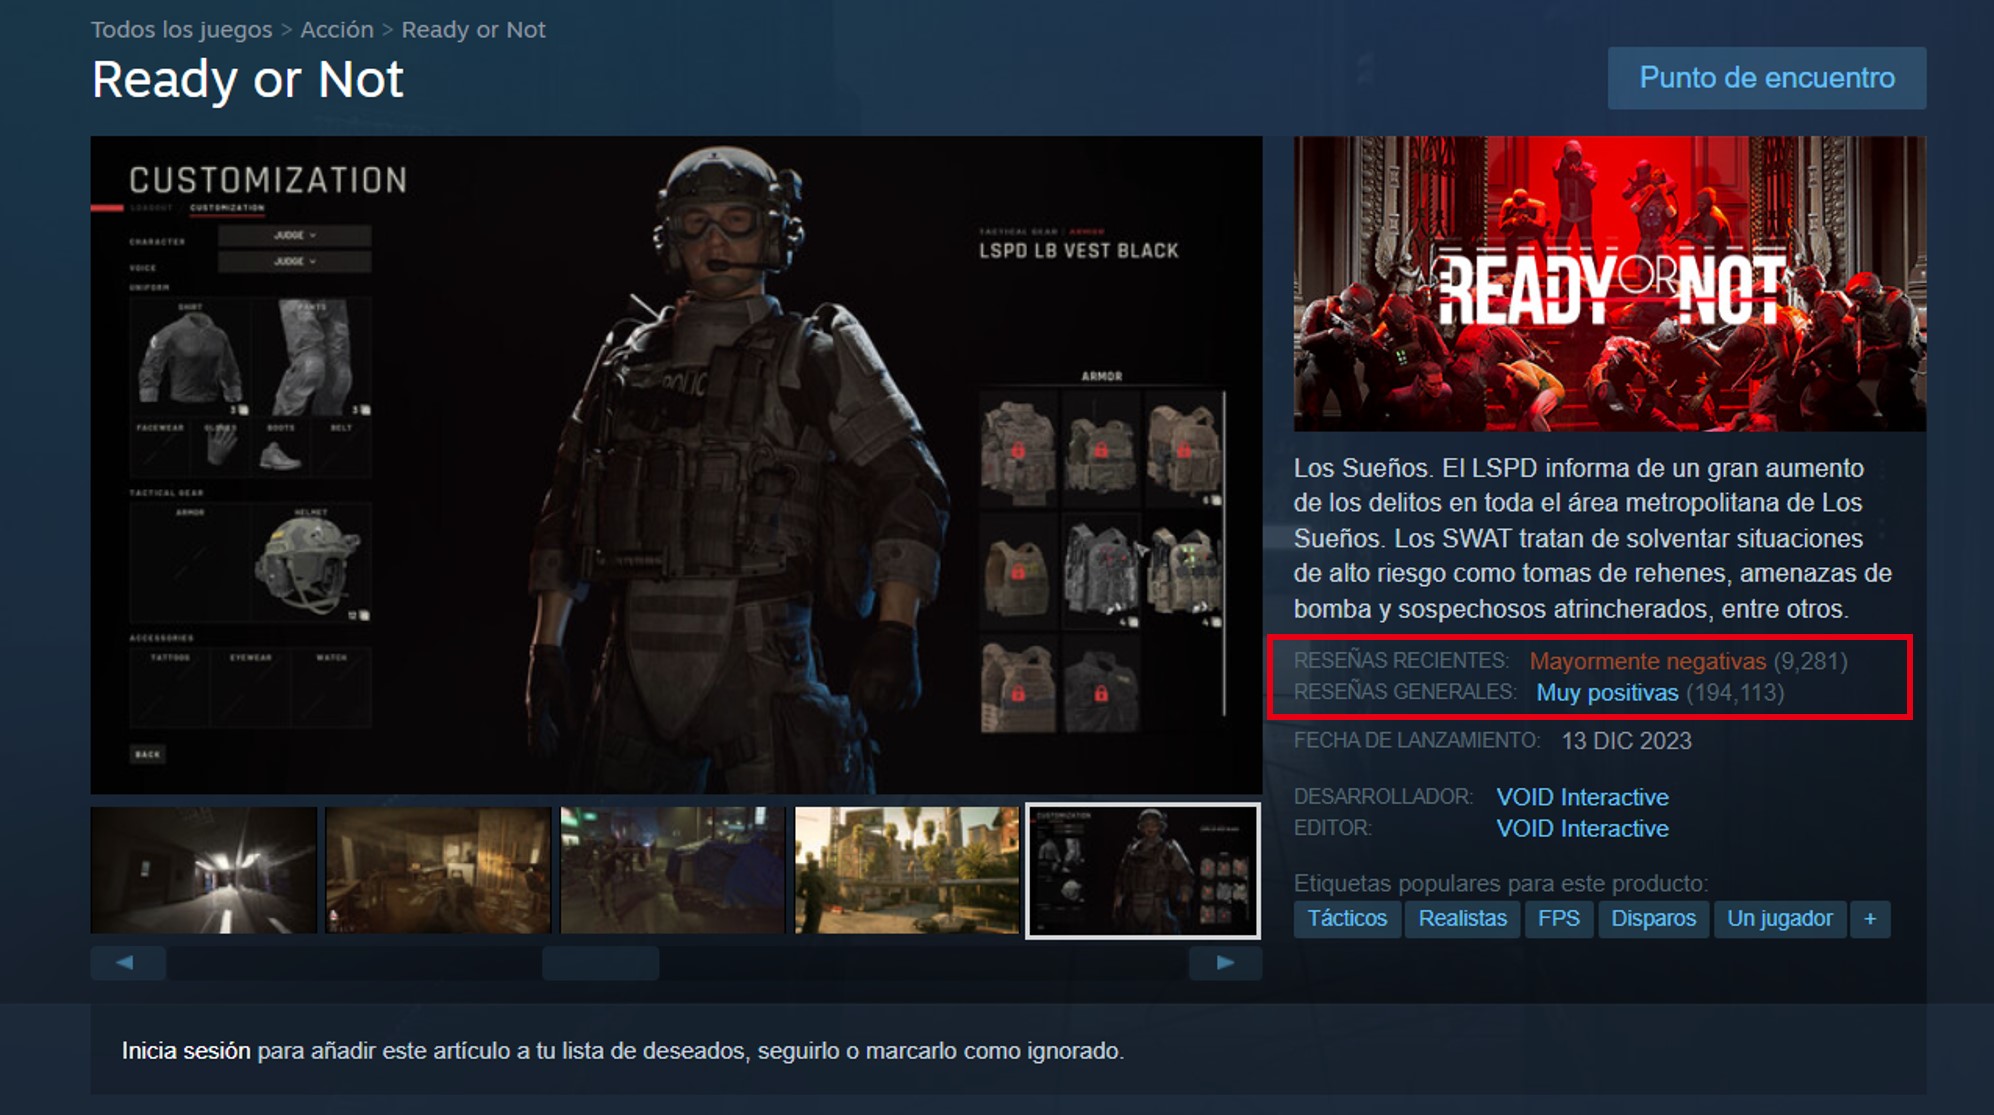Click the 'Ready or Not' breadcrumb link
1994x1115 pixels.
(473, 30)
